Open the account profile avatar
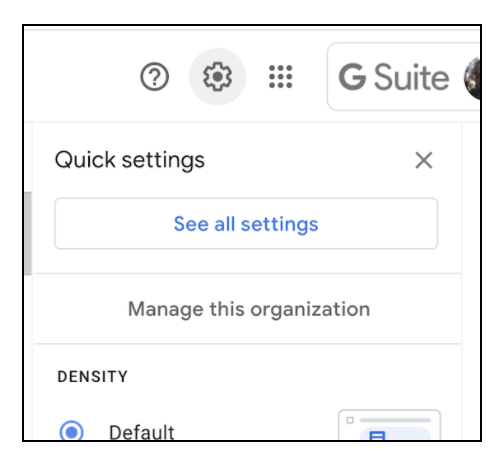The image size is (498, 464). (472, 78)
